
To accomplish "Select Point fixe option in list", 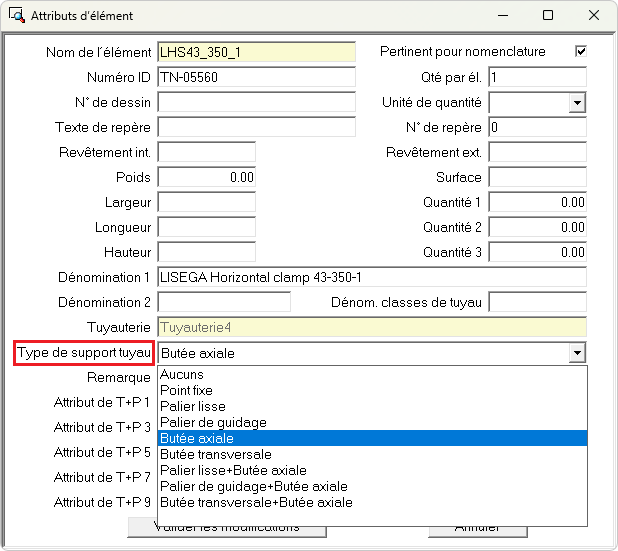I will [x=187, y=390].
